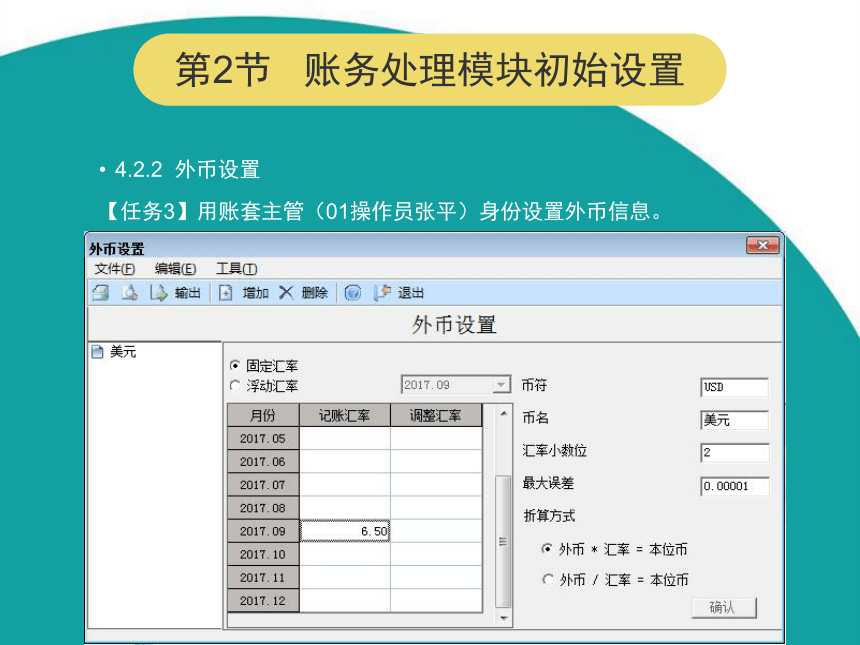The width and height of the screenshot is (860, 645).
Task: Select row 2017.12
Action: pyautogui.click(x=263, y=600)
